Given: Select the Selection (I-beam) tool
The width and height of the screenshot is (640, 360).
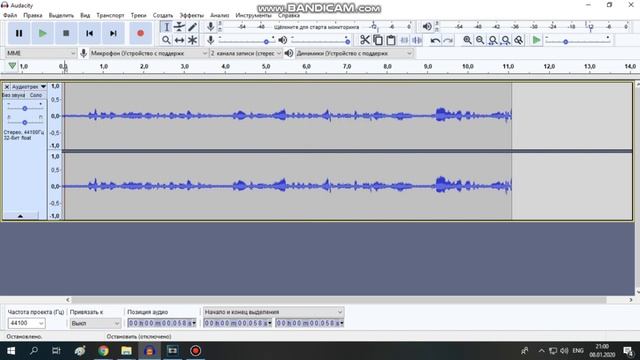Looking at the screenshot, I should [x=166, y=27].
